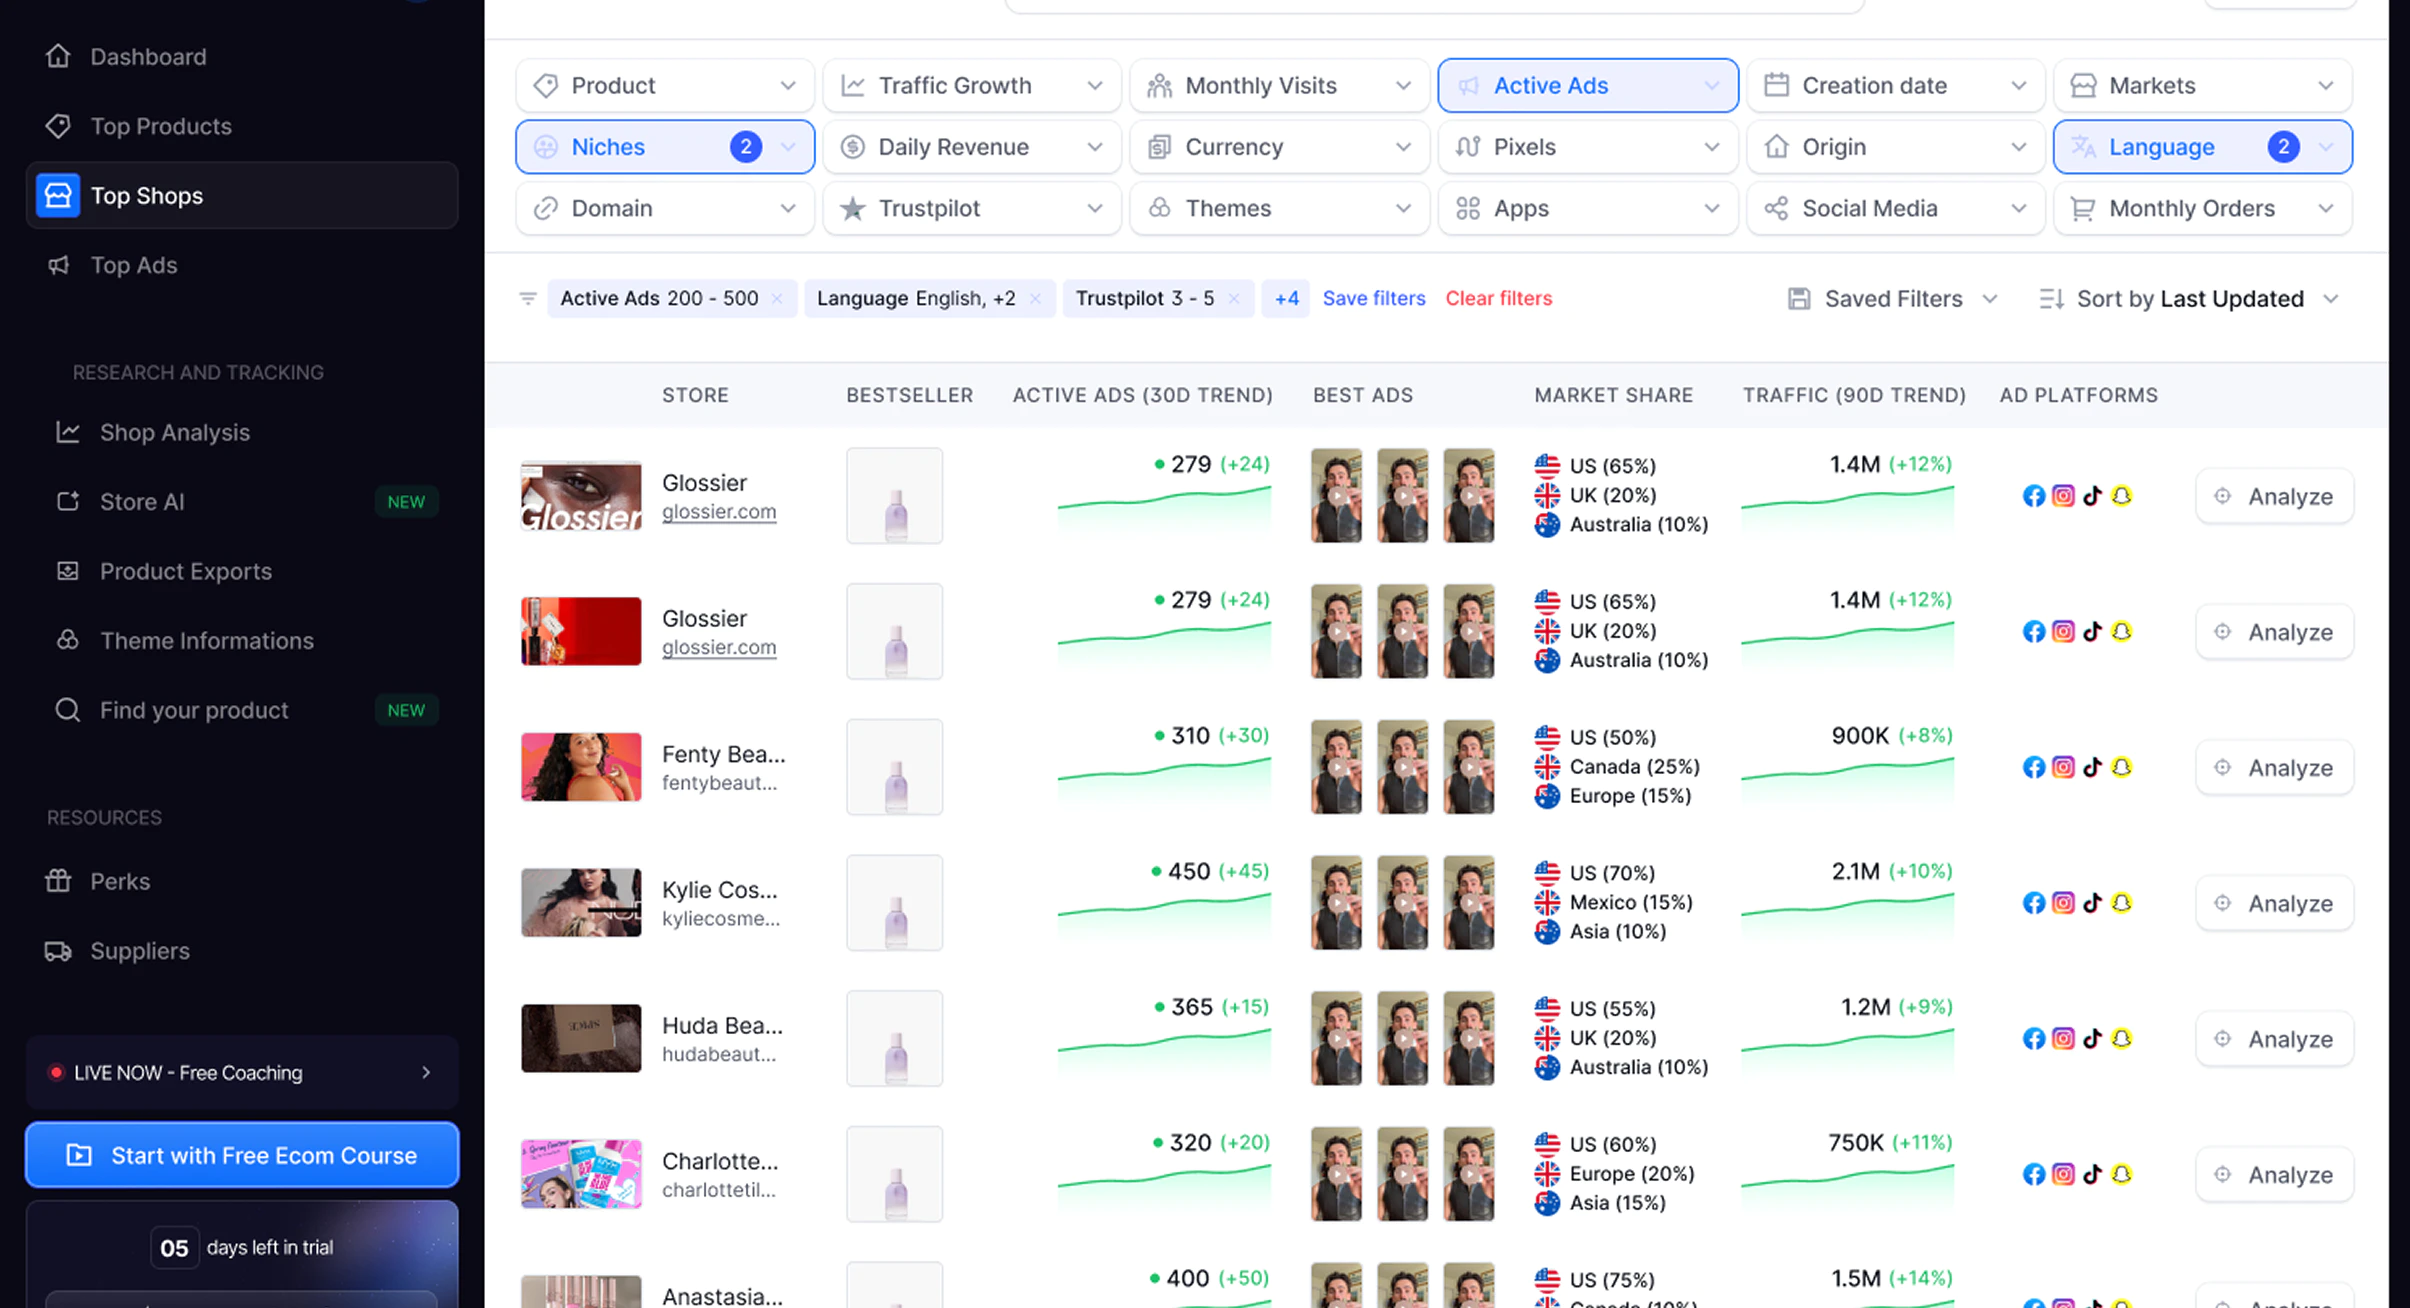This screenshot has width=2410, height=1308.
Task: Click the Instagram icon in the Kylie Cosmetics row
Action: tap(2063, 903)
